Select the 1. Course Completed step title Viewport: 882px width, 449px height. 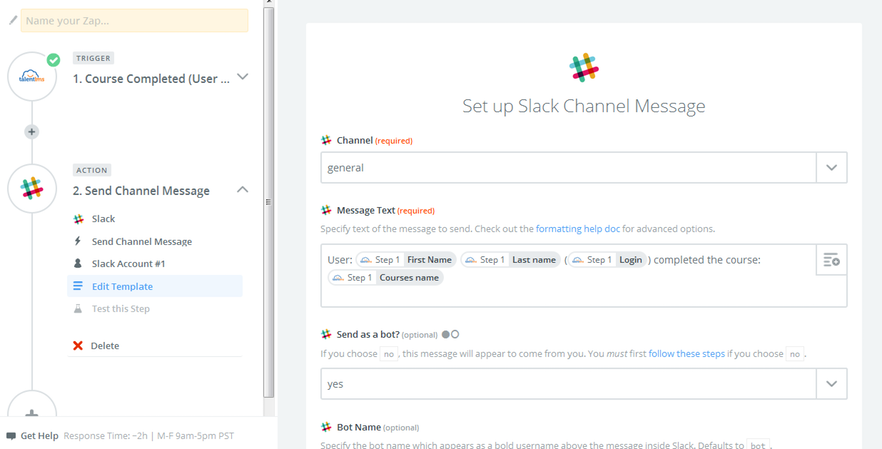(151, 79)
